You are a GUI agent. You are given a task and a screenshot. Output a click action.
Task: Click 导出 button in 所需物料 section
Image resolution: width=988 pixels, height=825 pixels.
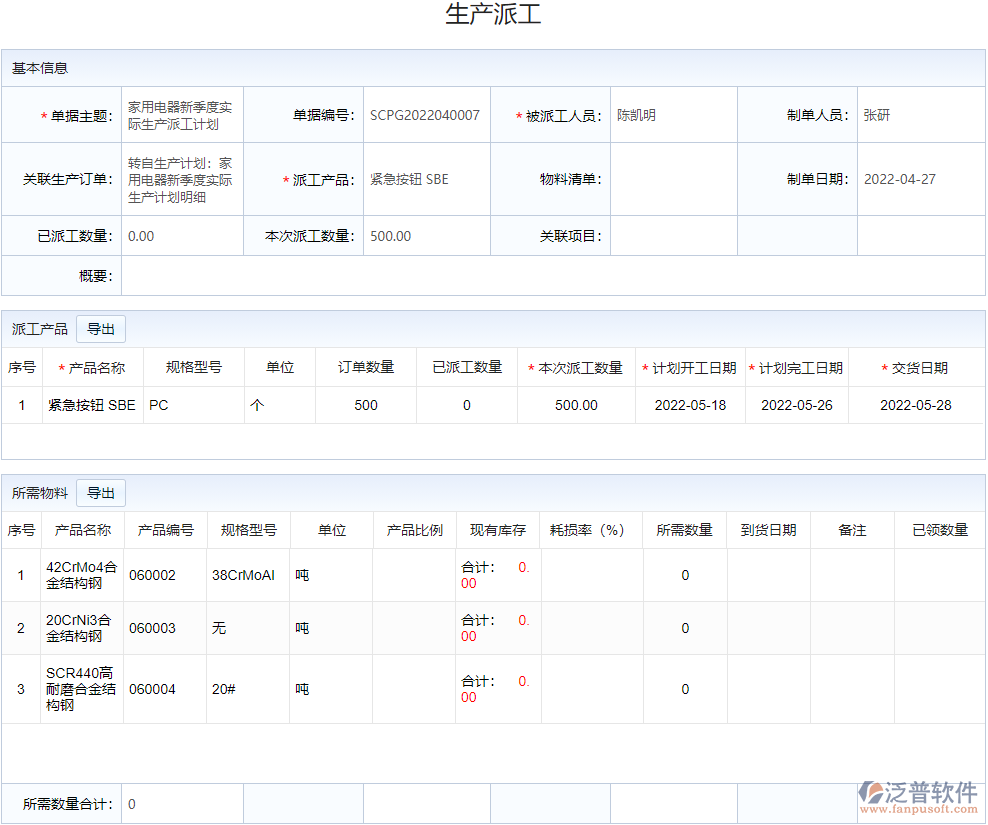pyautogui.click(x=101, y=493)
